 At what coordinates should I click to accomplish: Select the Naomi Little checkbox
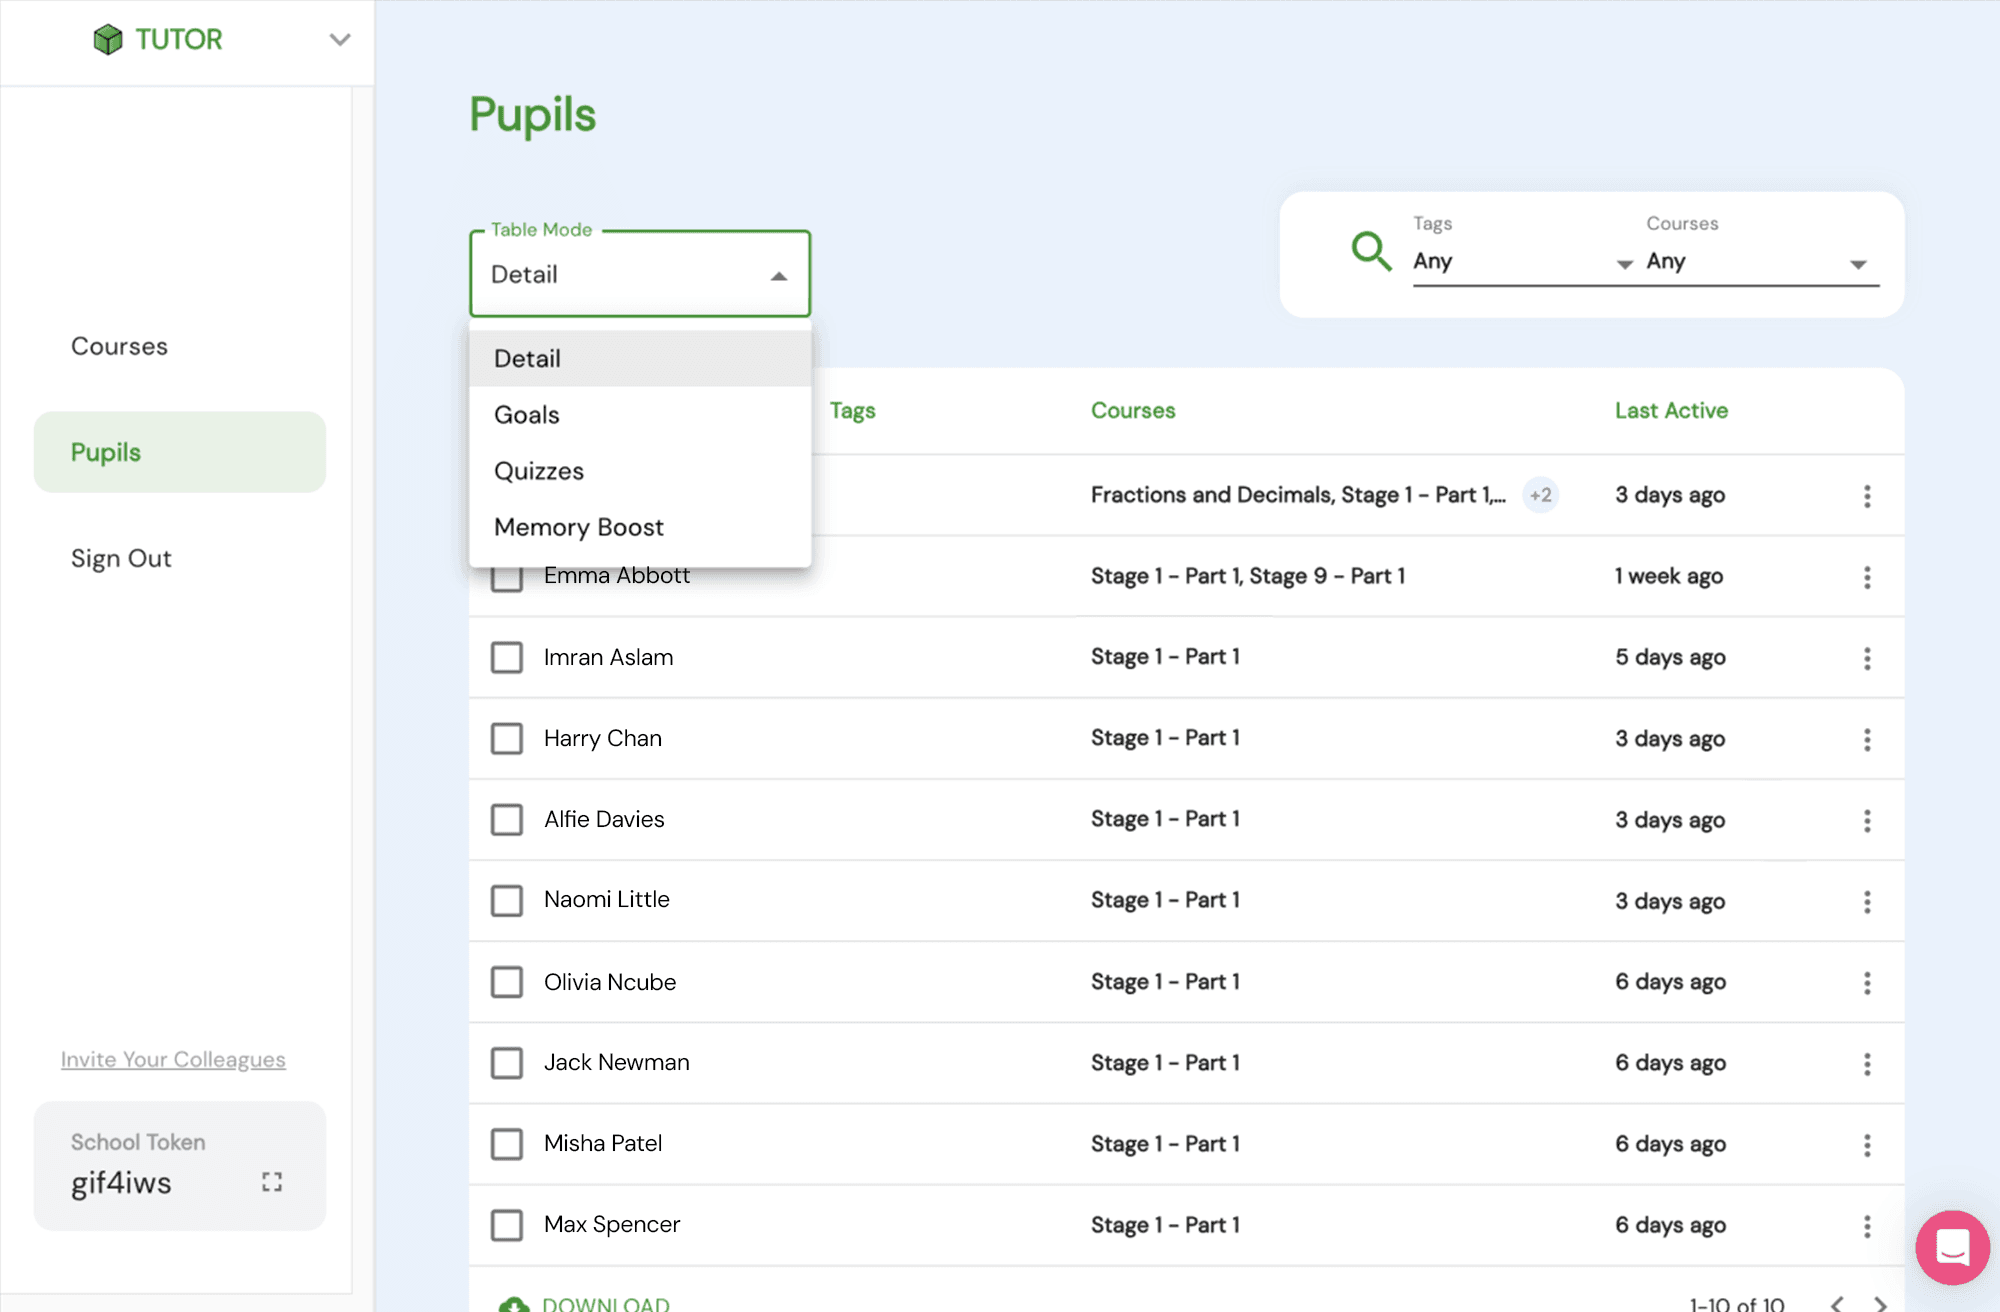pos(507,901)
